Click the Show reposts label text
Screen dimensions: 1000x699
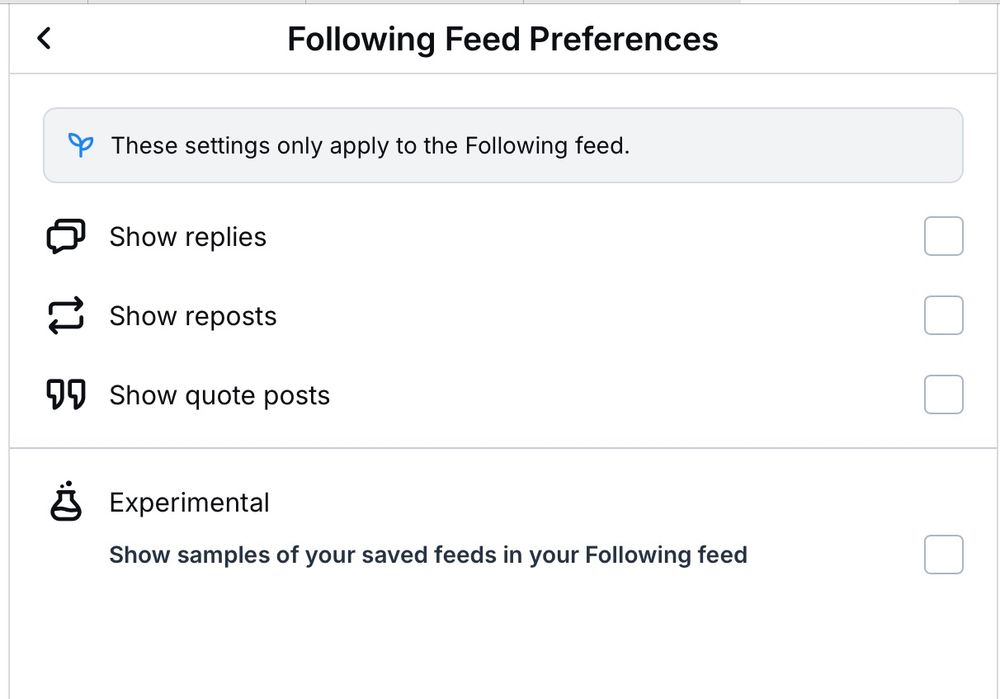[x=193, y=316]
